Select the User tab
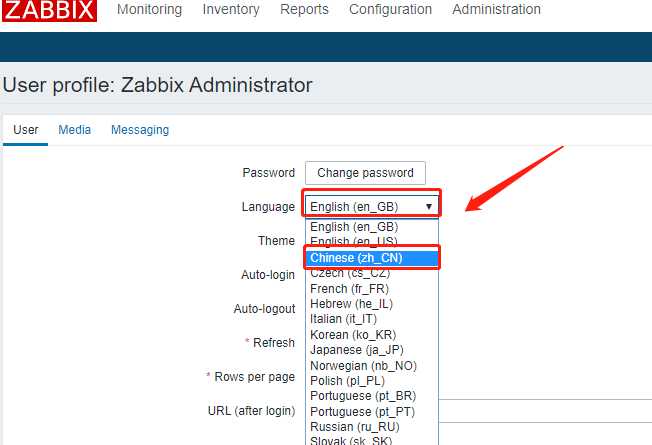 pyautogui.click(x=26, y=130)
